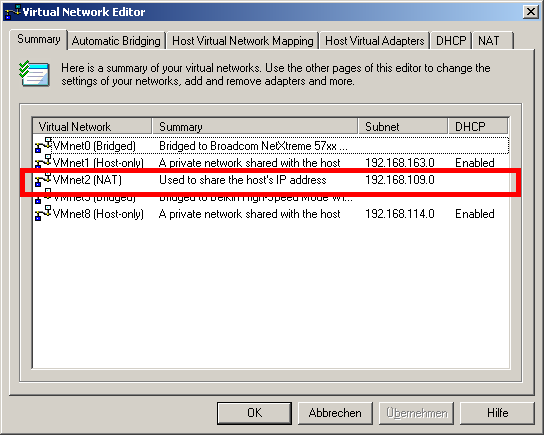544x435 pixels.
Task: Click the VMnet2 NAT network icon
Action: (43, 179)
